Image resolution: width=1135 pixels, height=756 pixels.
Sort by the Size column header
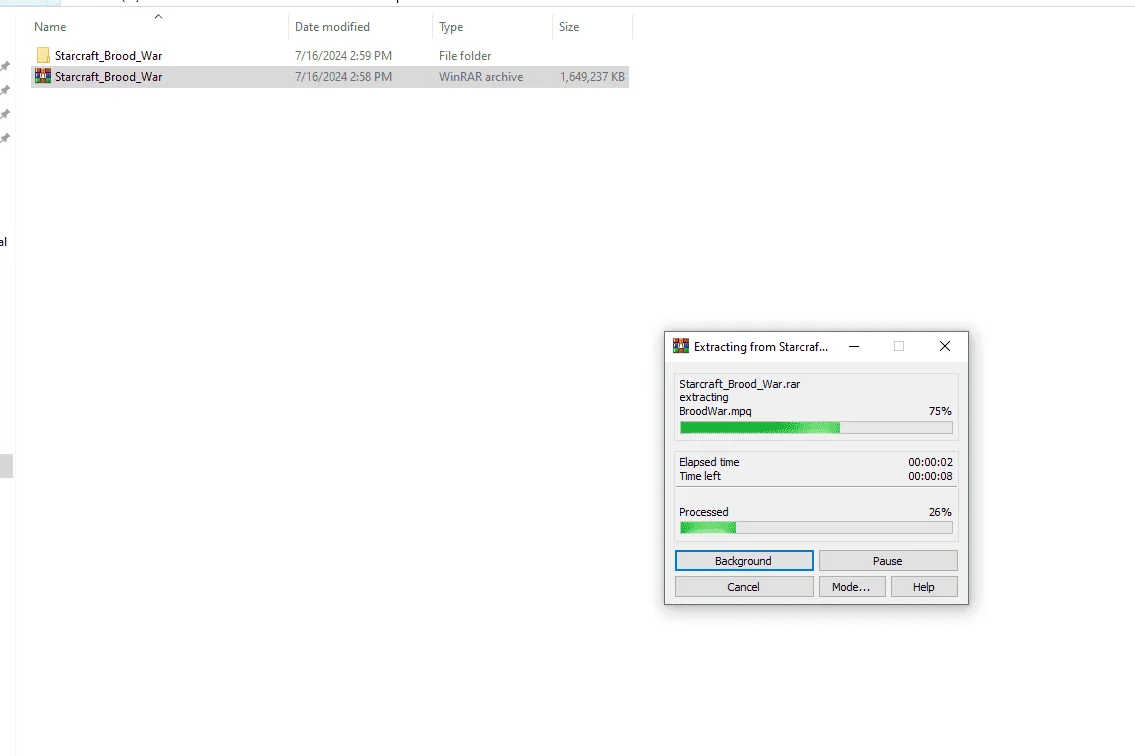tap(569, 27)
